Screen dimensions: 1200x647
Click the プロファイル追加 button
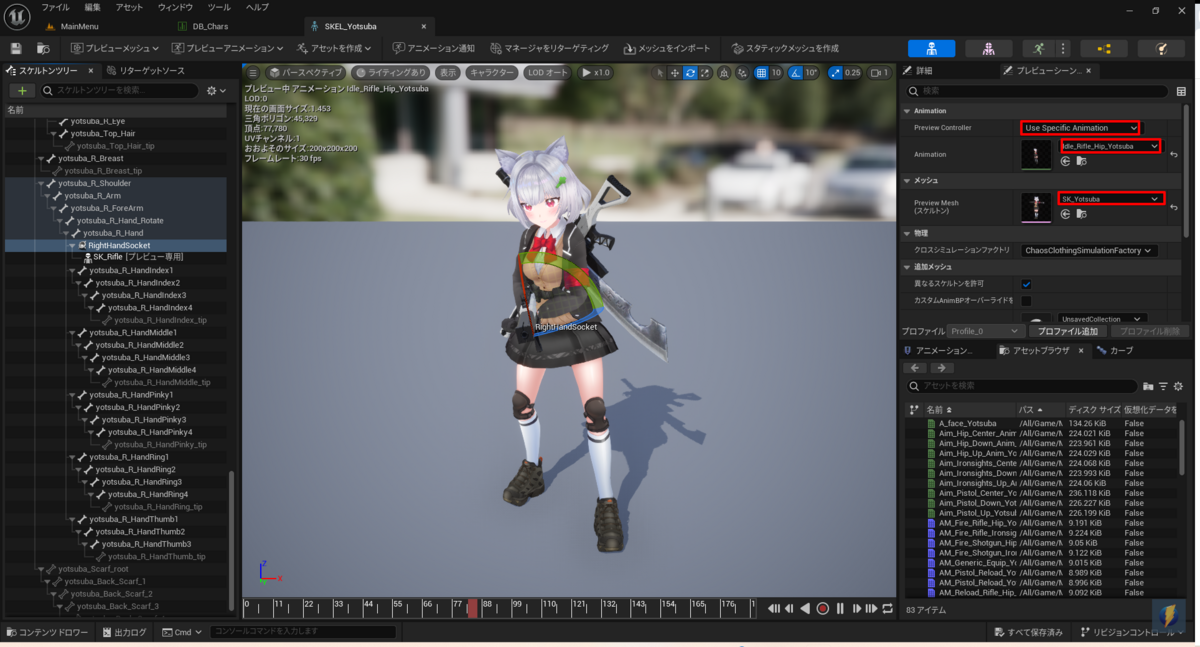1067,331
